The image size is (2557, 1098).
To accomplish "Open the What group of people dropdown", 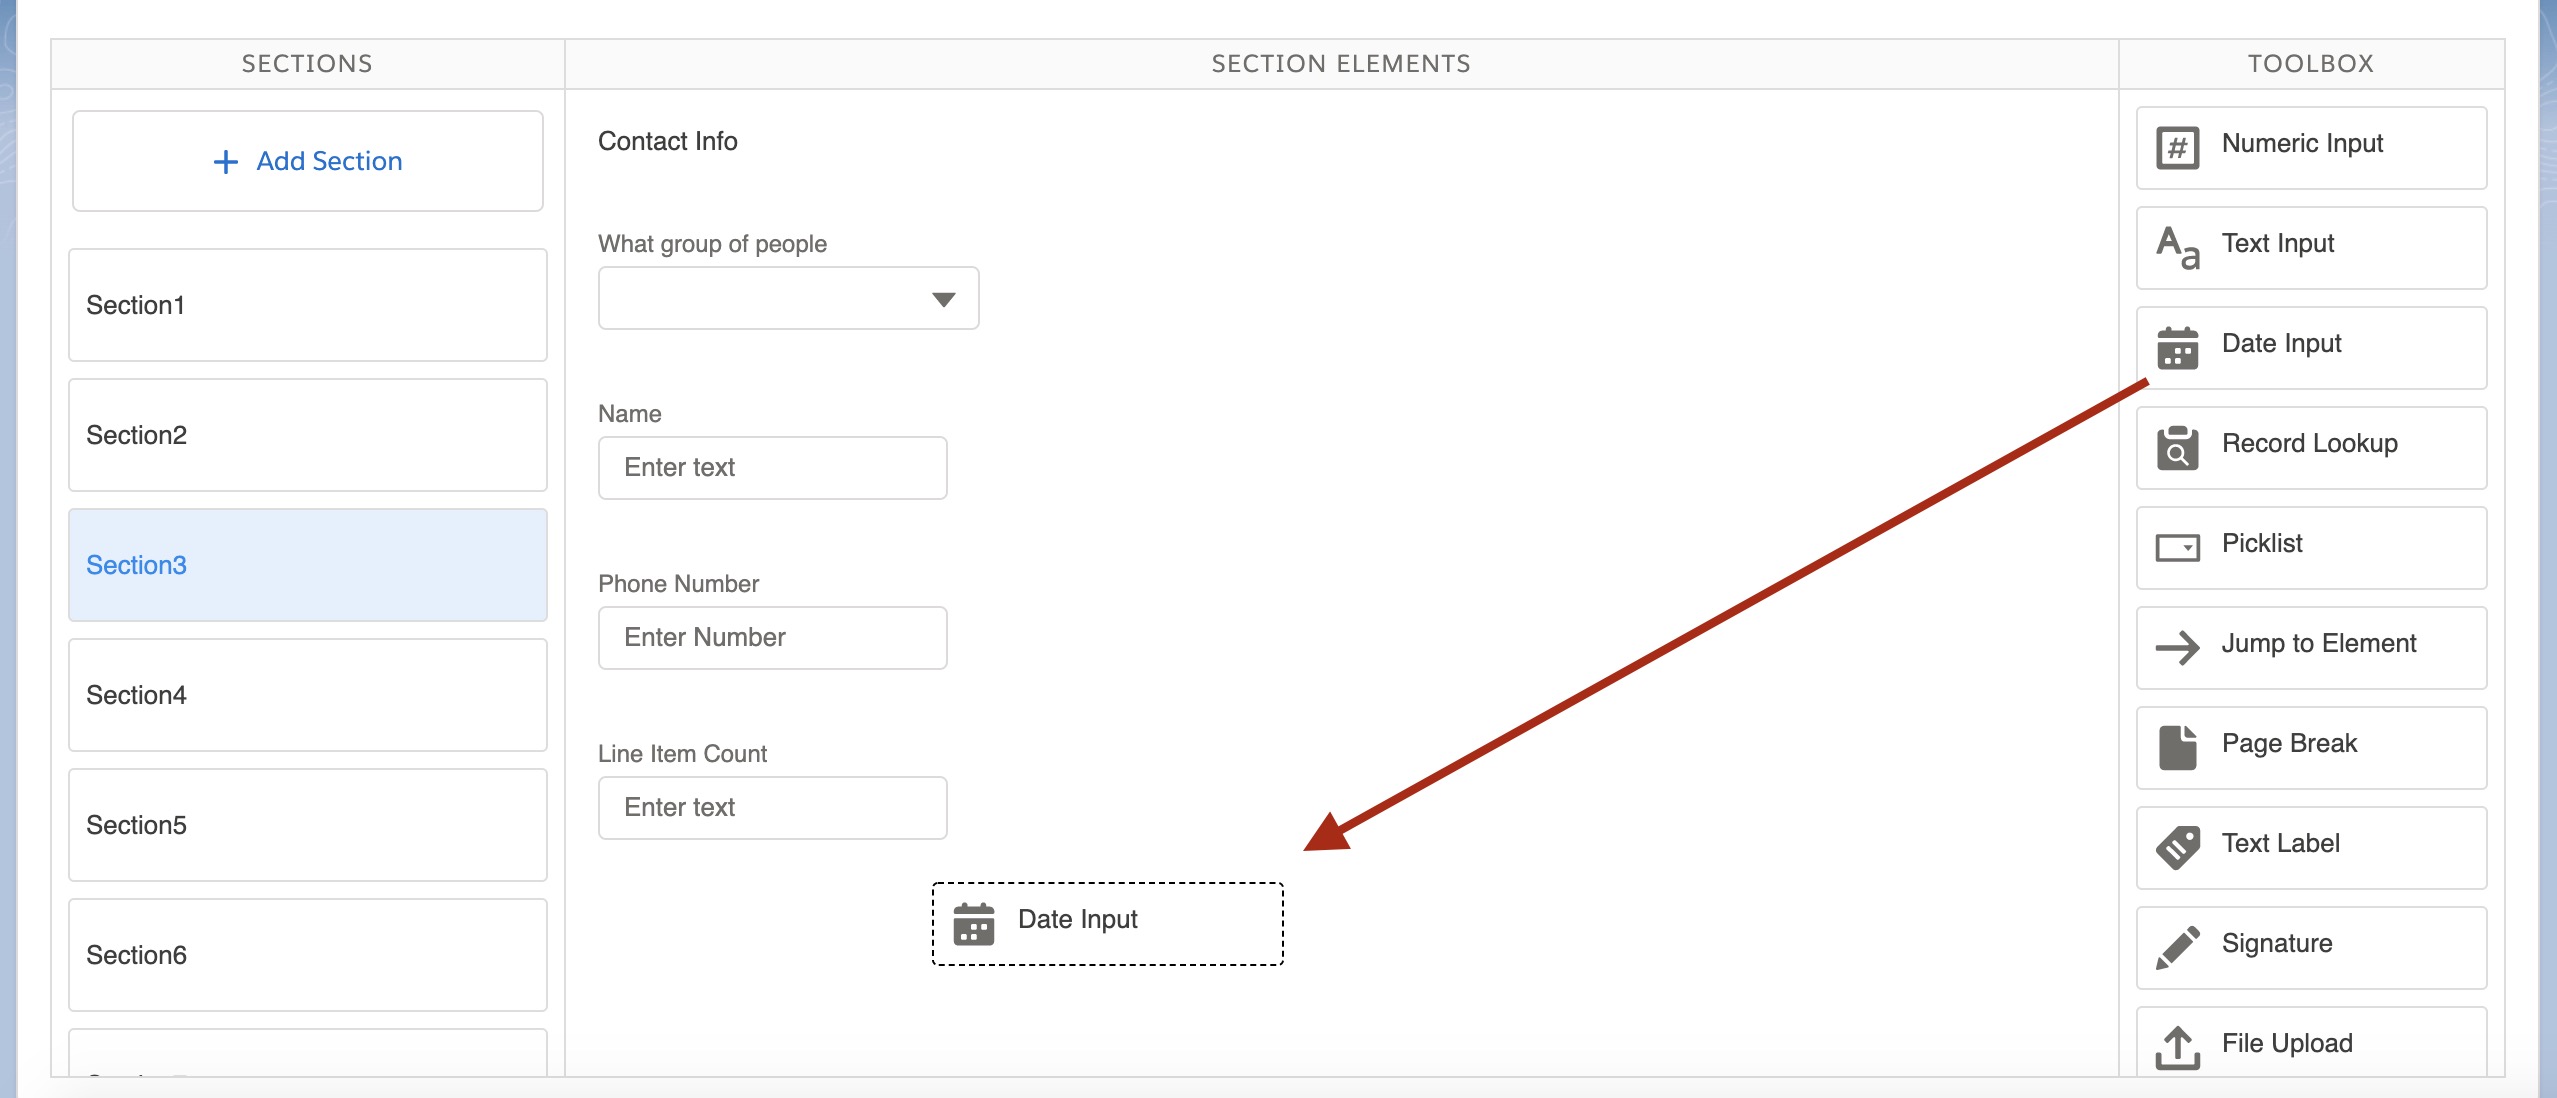I will pos(788,298).
